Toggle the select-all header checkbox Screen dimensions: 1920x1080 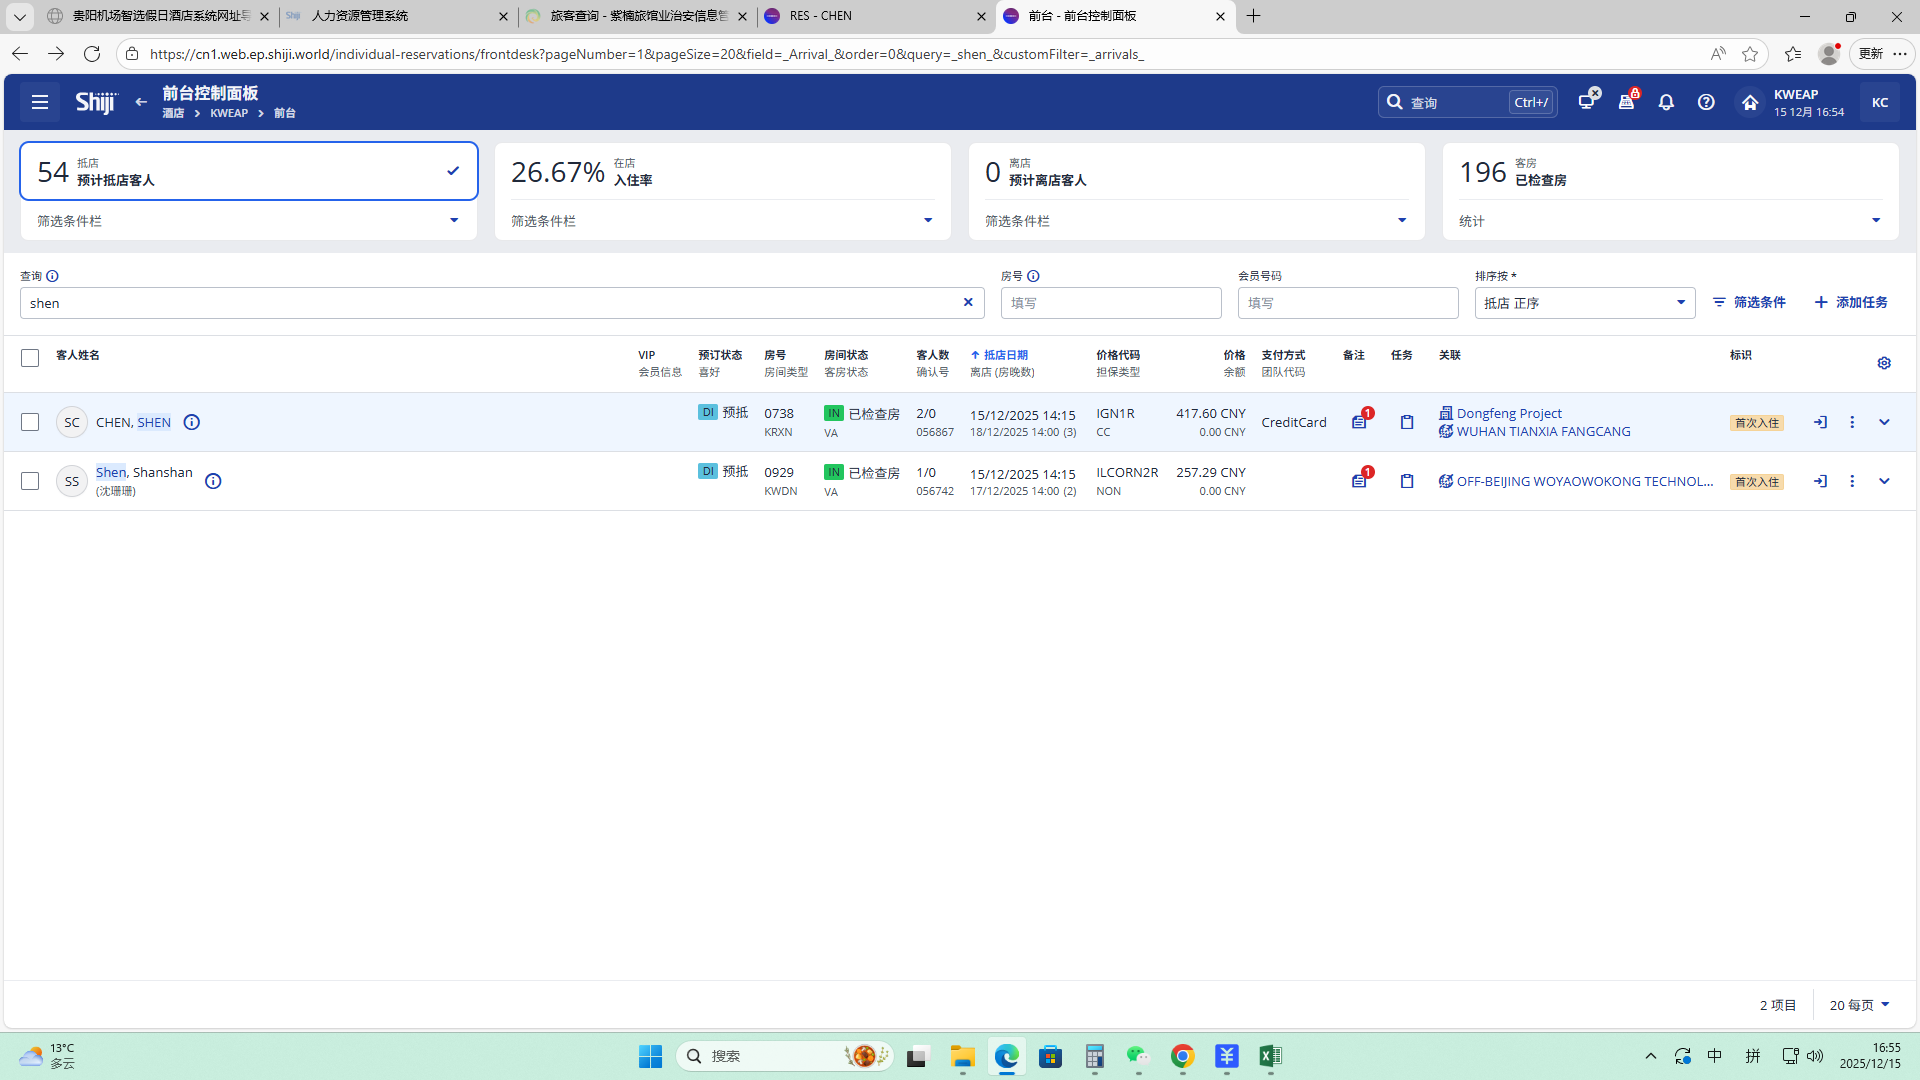coord(30,358)
